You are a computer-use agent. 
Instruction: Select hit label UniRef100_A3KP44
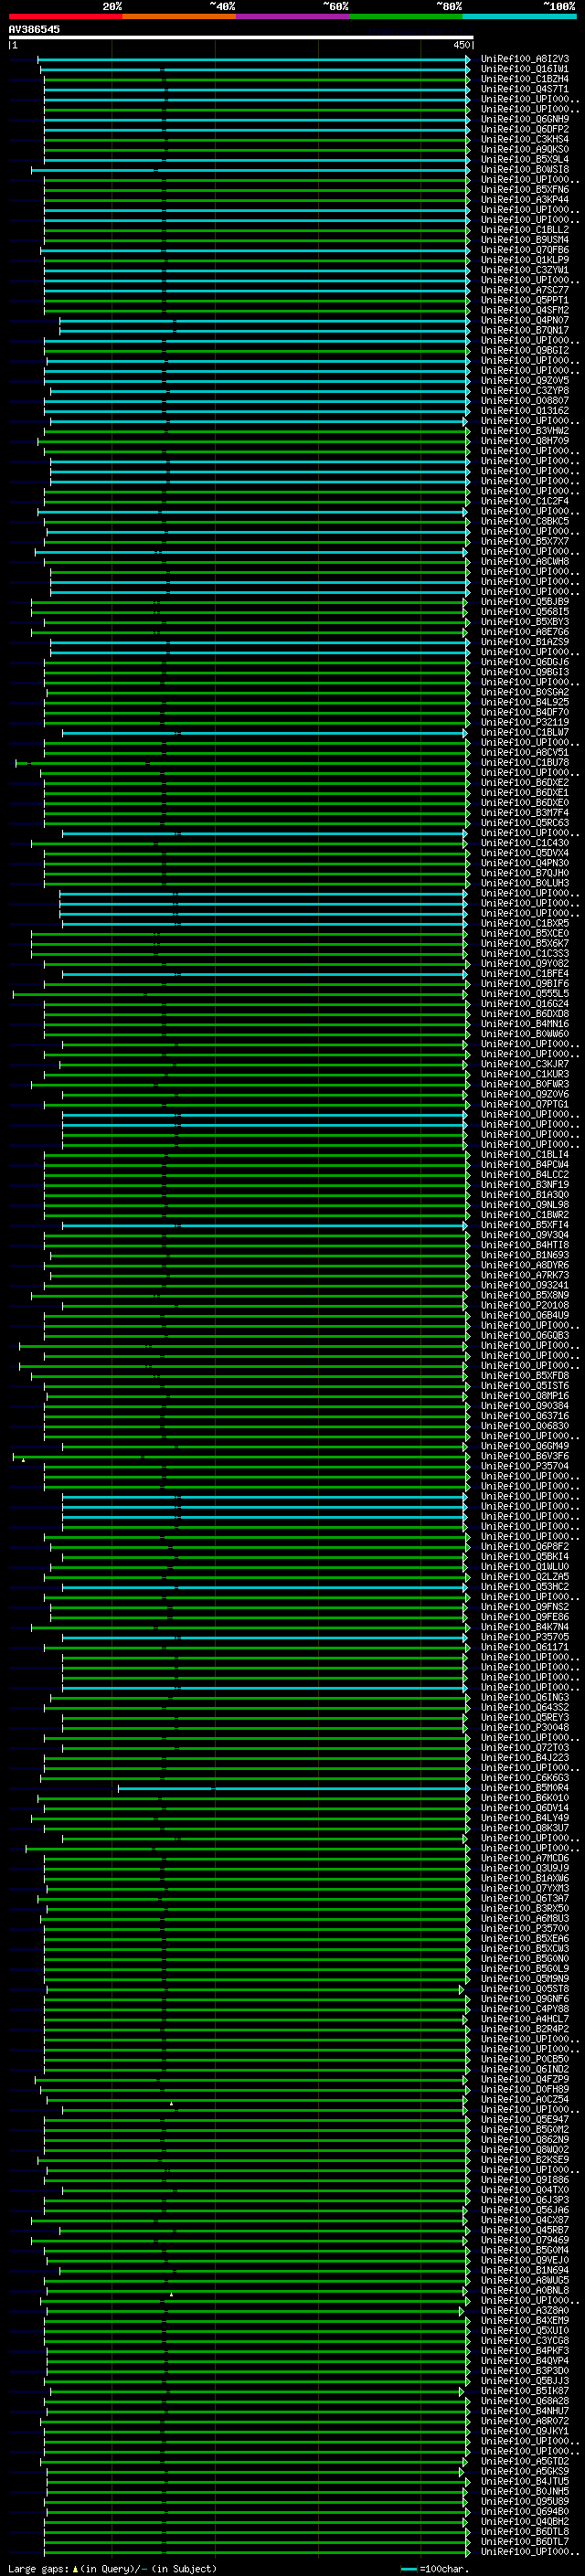tap(525, 199)
